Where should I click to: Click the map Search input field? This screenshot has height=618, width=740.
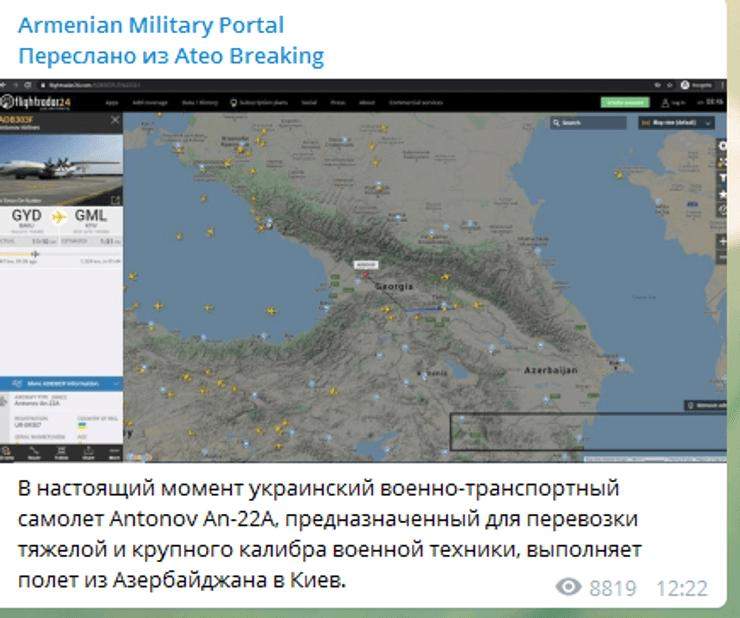[x=590, y=122]
